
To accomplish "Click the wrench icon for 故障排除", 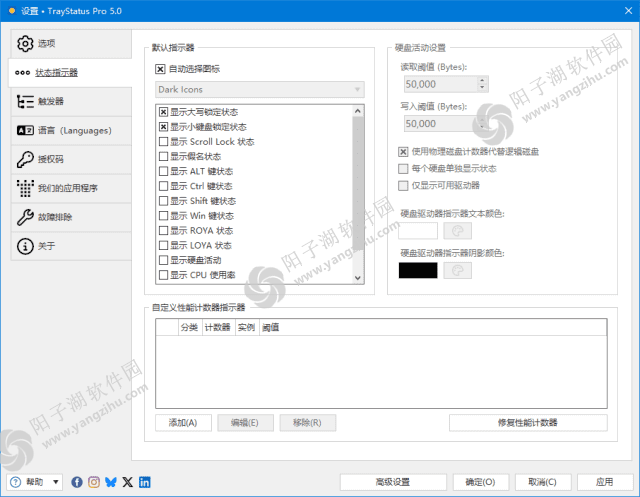I will coord(25,217).
